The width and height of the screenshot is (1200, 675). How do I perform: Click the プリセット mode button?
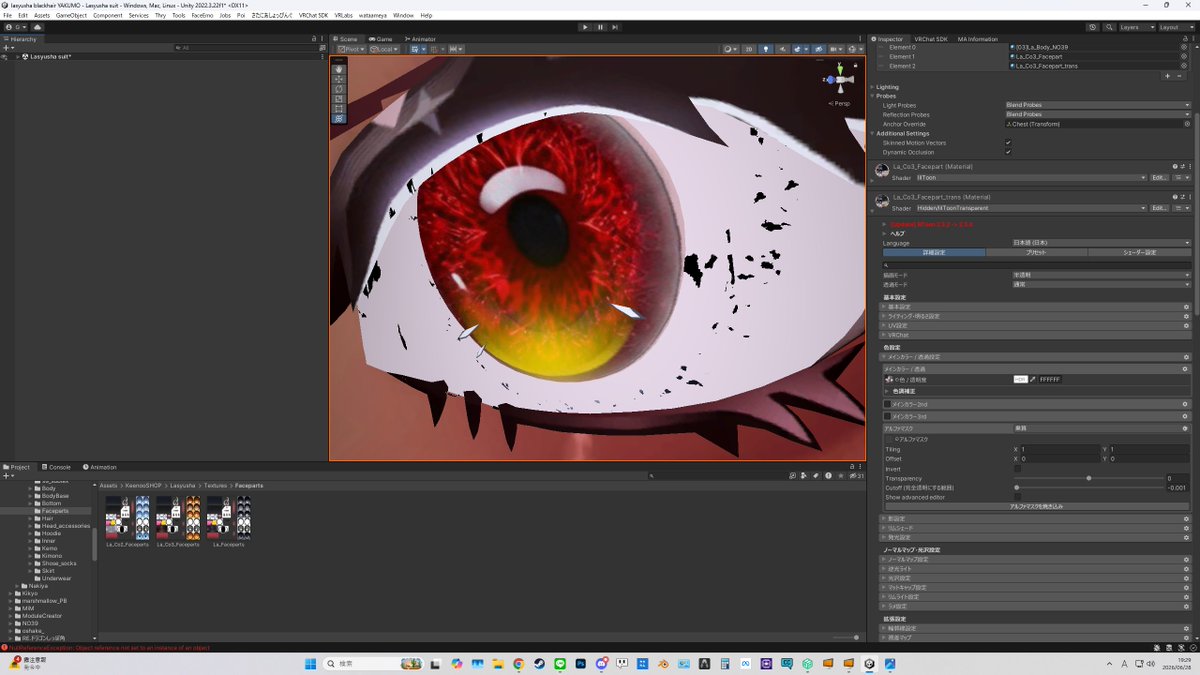[x=1035, y=253]
